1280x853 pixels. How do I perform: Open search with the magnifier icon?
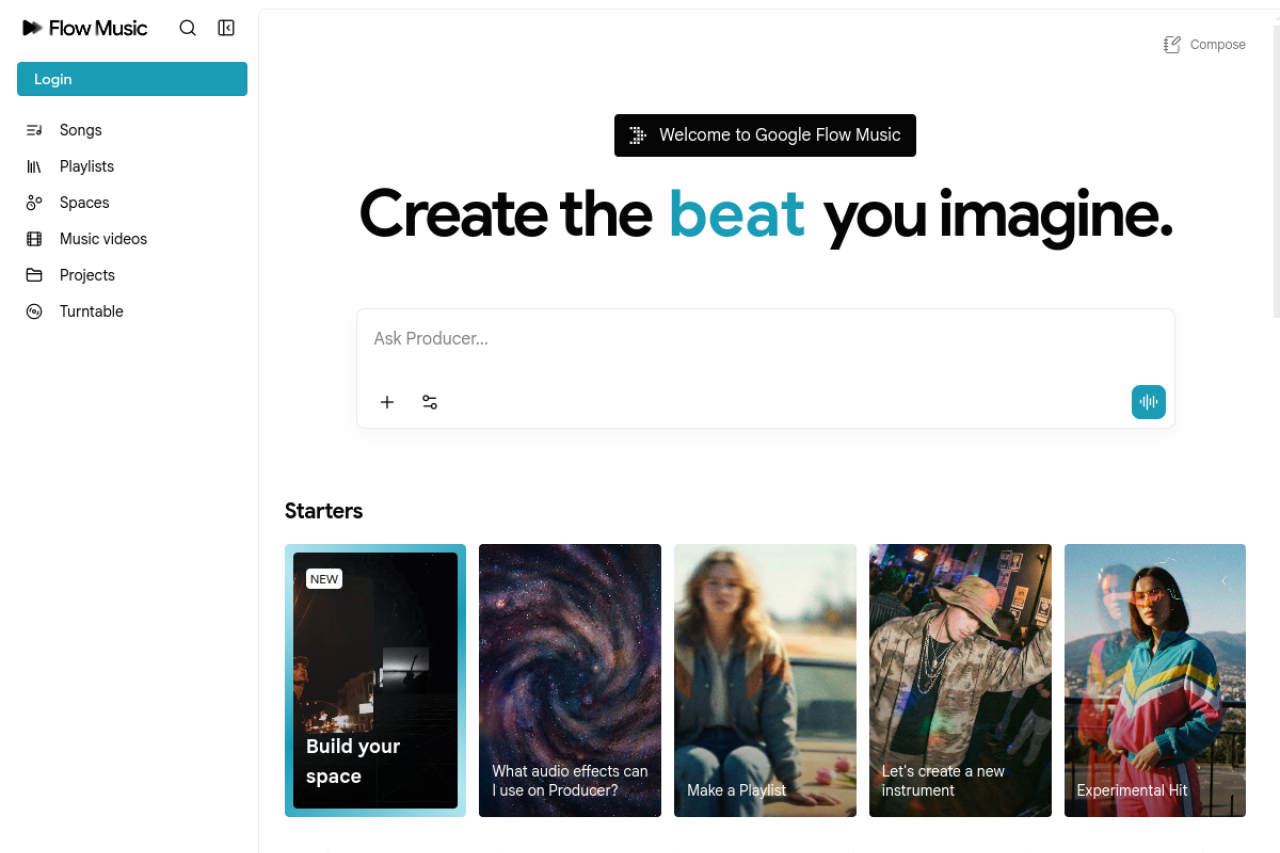click(187, 28)
